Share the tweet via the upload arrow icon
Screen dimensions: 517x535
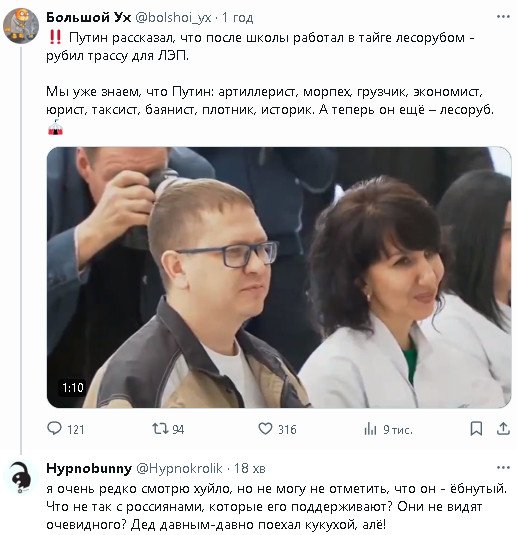(x=503, y=429)
